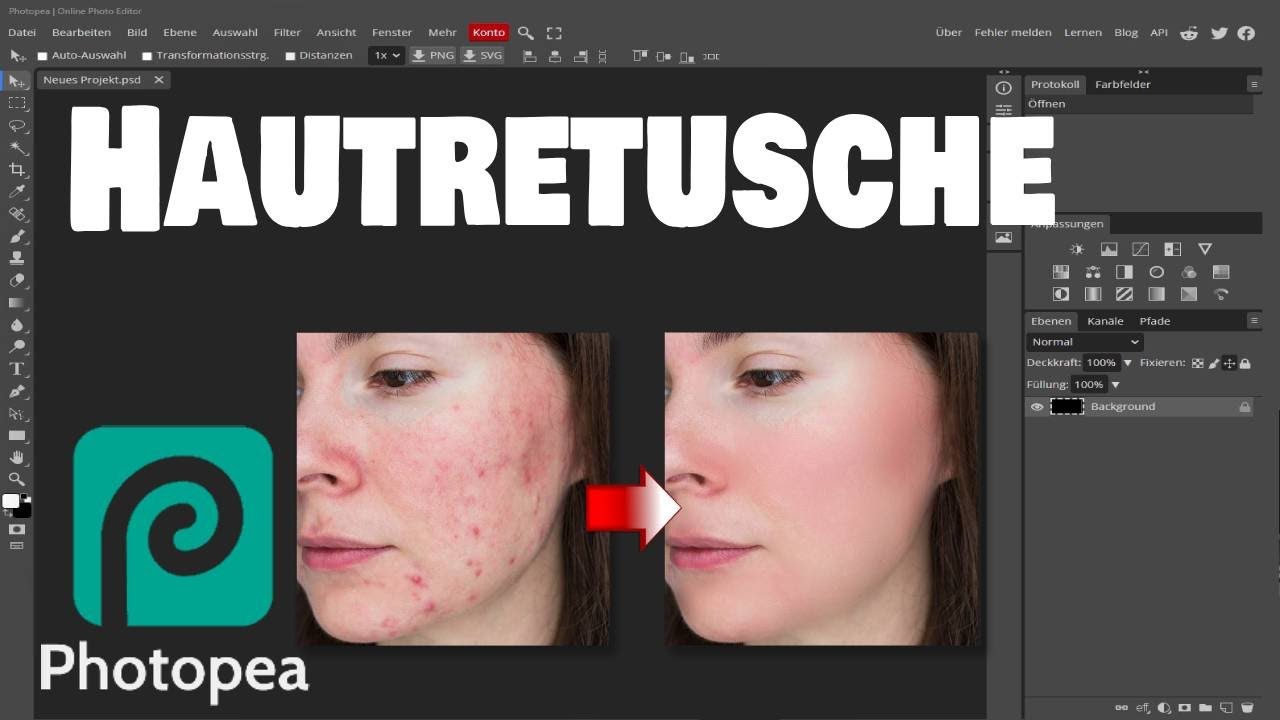Open the Filter menu

click(x=287, y=33)
